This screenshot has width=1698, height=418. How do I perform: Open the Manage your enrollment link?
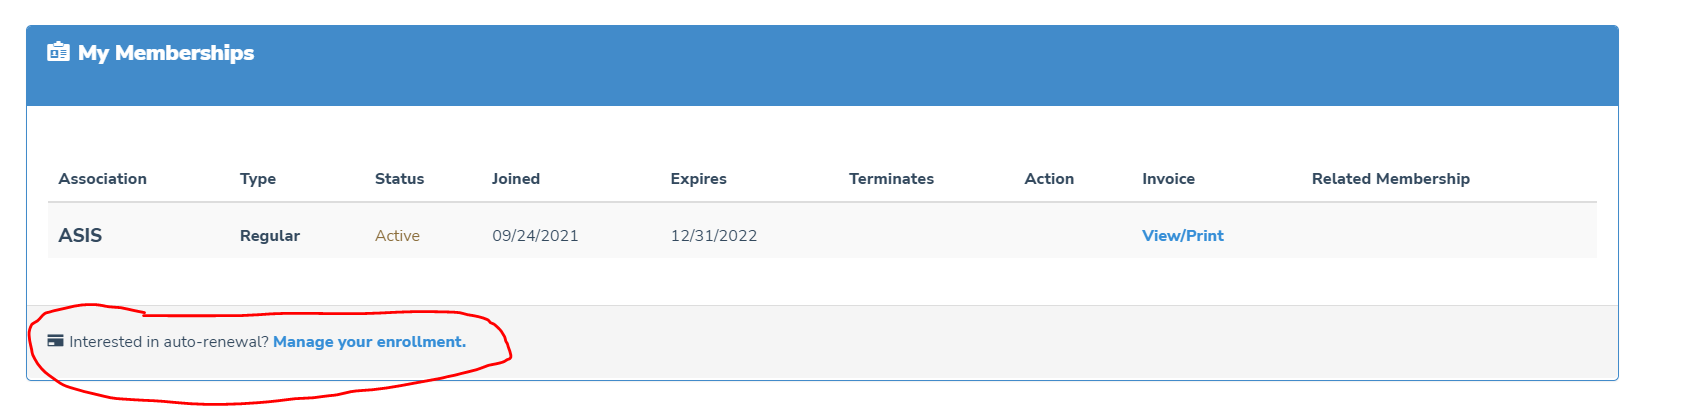(369, 342)
